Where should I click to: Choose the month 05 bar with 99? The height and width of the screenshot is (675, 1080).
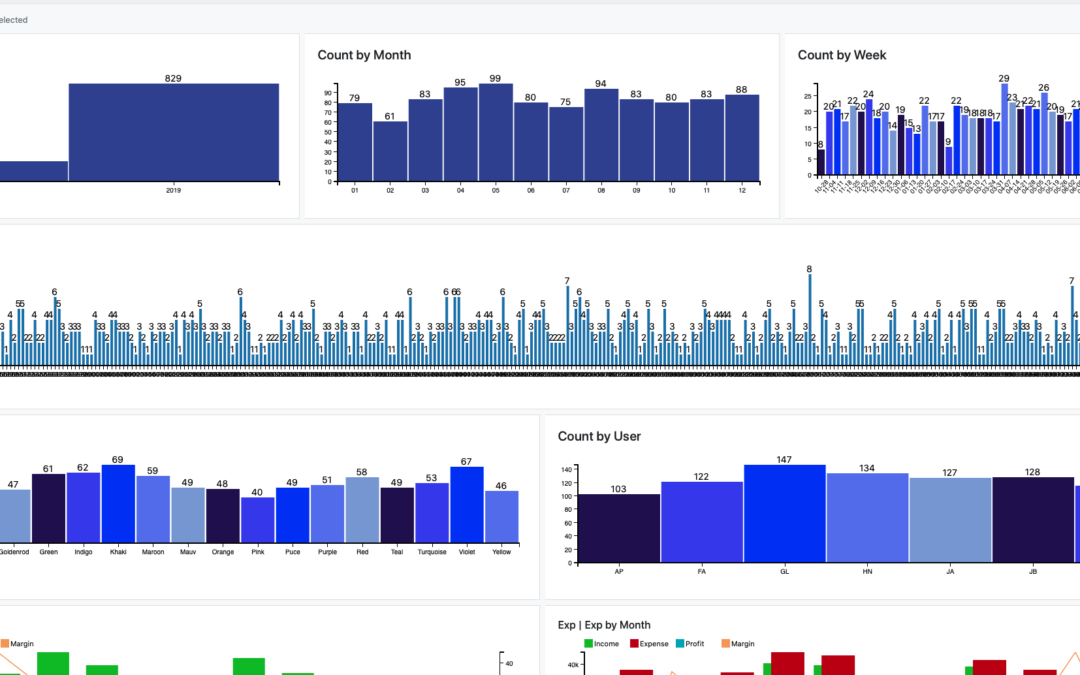495,133
